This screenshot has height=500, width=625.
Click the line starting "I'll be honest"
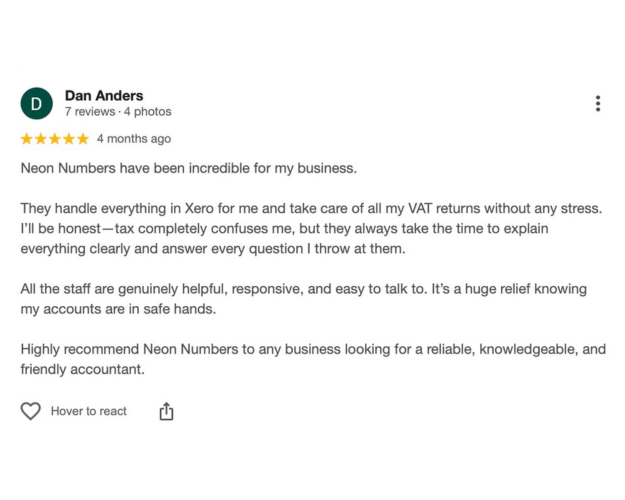click(285, 229)
